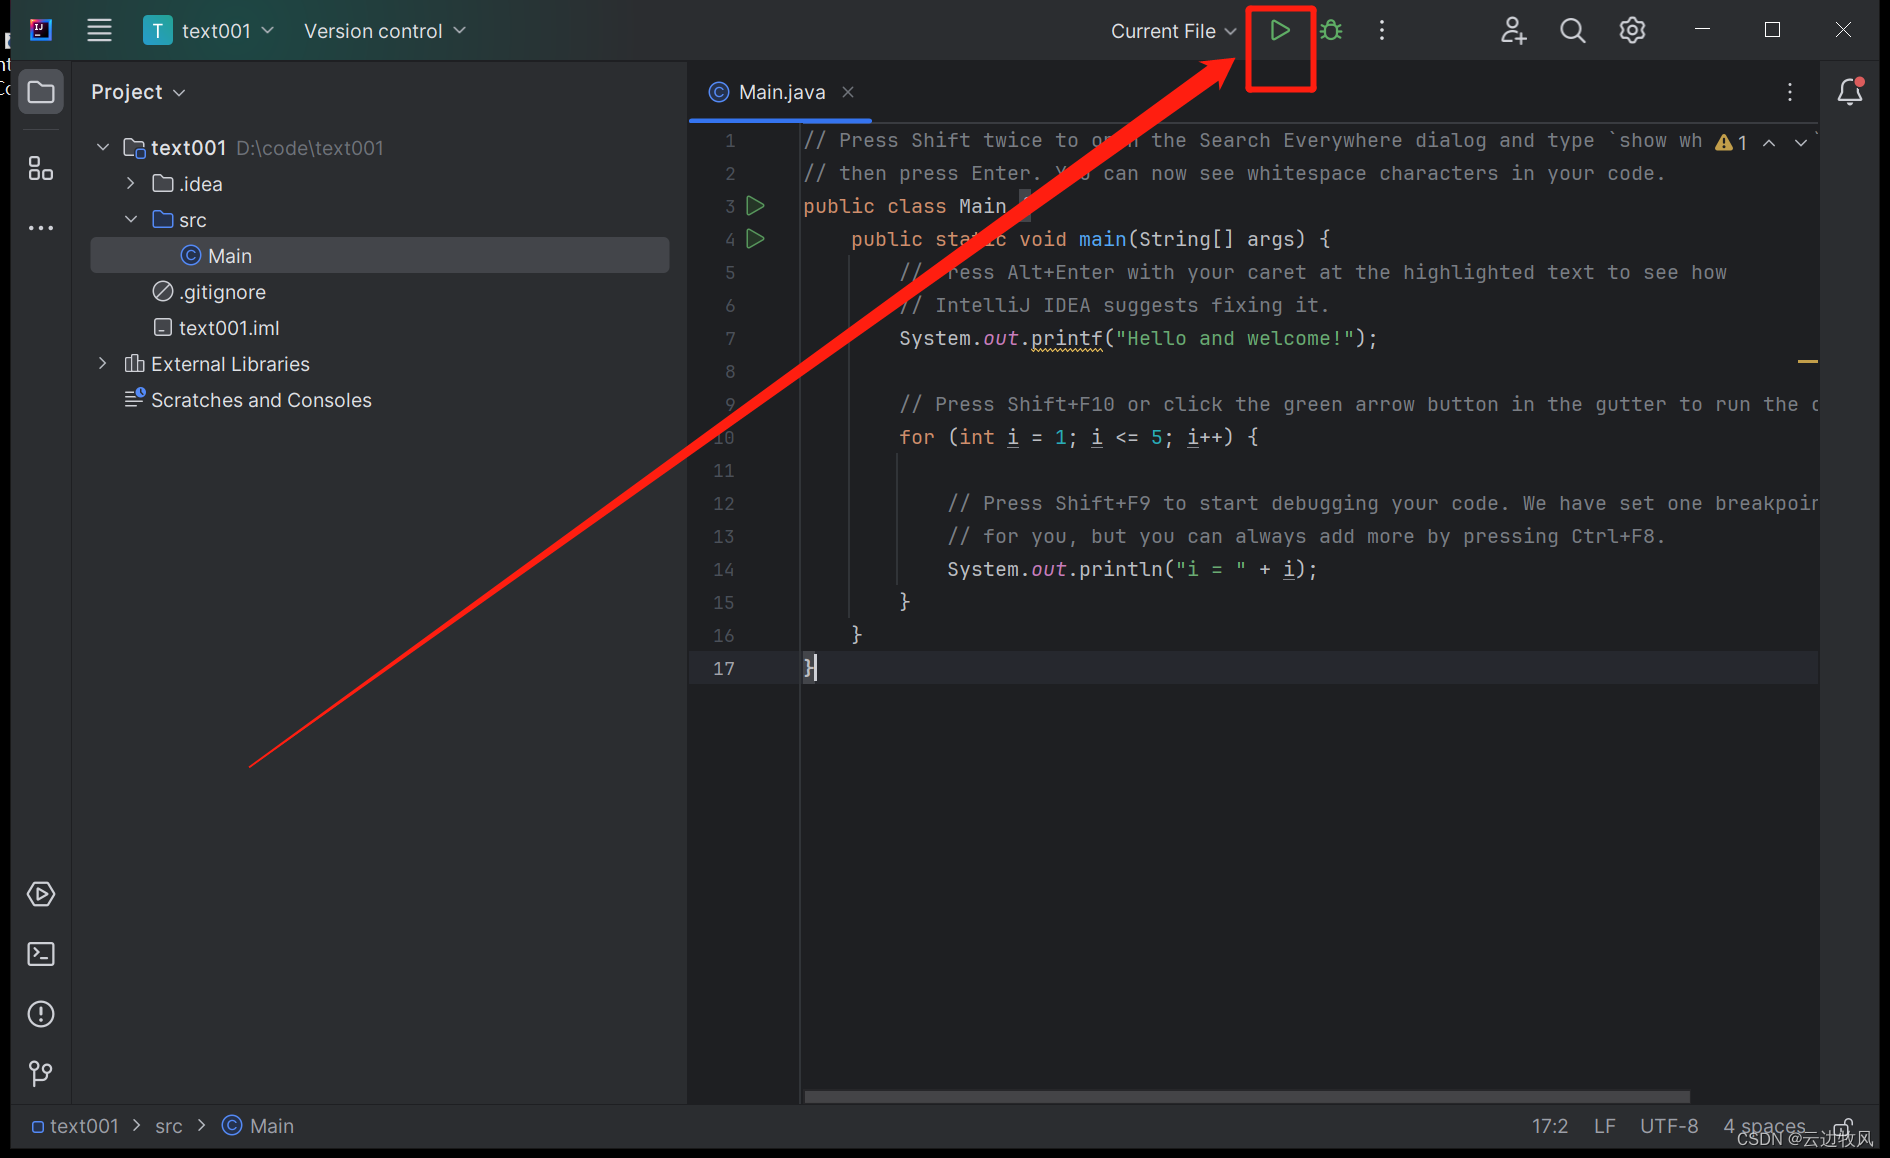Open IDE settings gear icon
Viewport: 1890px width, 1158px height.
pos(1632,31)
